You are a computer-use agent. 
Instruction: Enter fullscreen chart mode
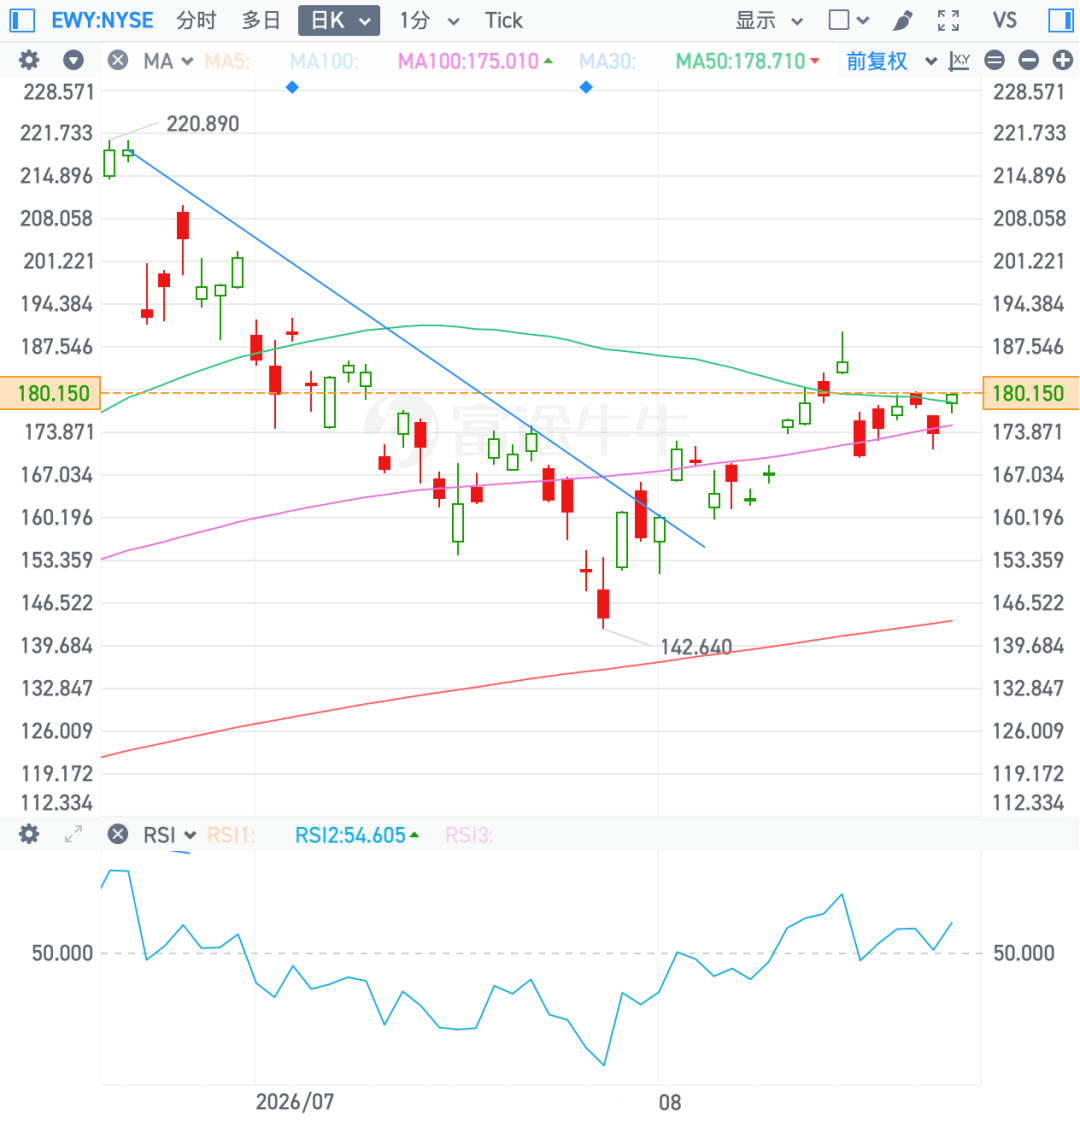point(948,20)
